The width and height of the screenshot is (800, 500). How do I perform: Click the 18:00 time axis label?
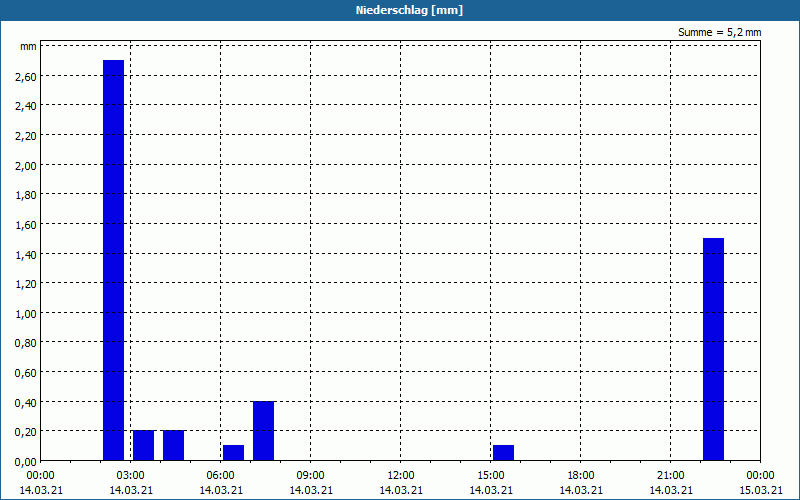point(581,476)
